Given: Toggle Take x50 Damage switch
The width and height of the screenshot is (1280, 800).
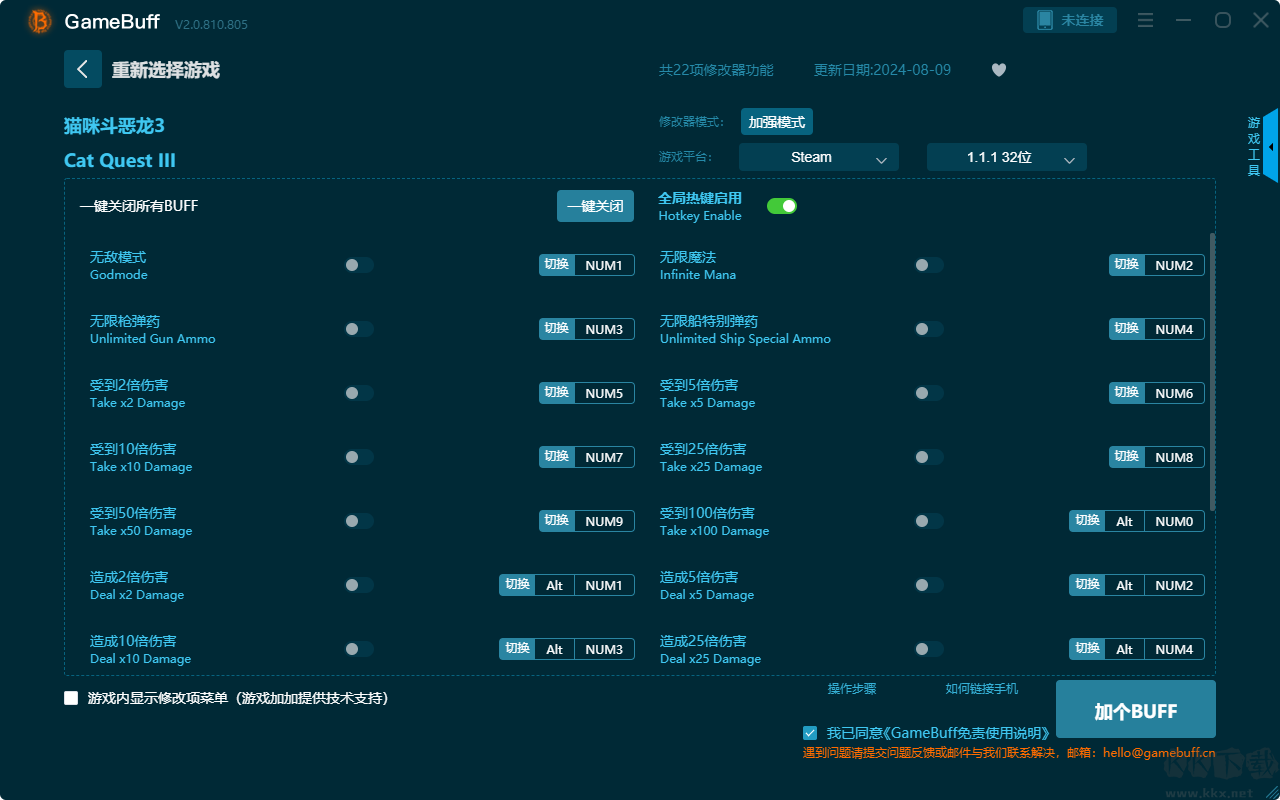Looking at the screenshot, I should [359, 521].
